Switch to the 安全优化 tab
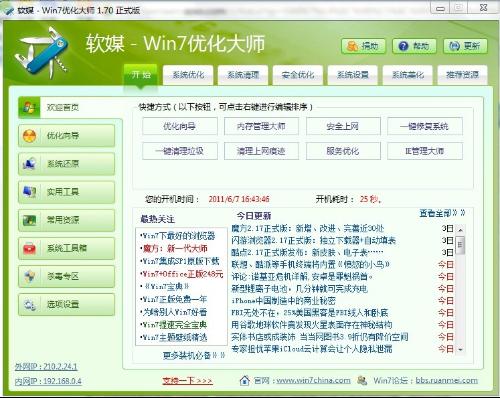500x398 pixels. click(298, 75)
